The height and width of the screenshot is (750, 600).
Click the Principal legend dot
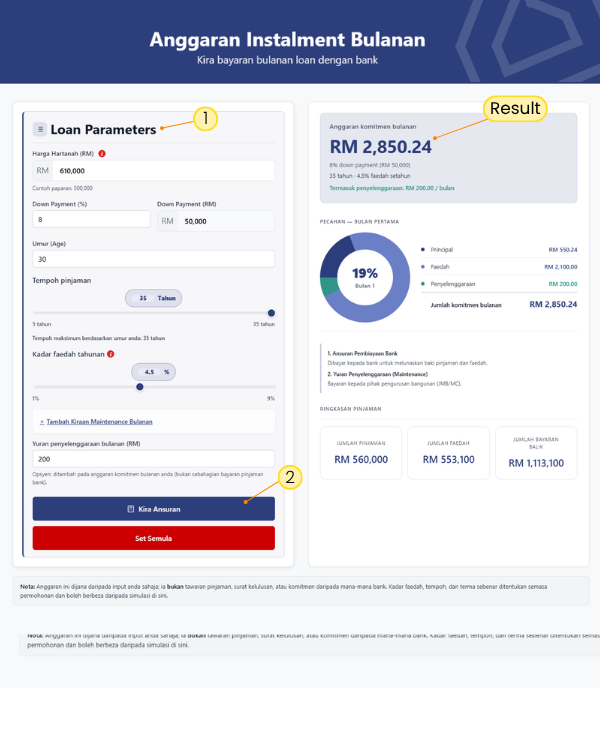(x=423, y=249)
